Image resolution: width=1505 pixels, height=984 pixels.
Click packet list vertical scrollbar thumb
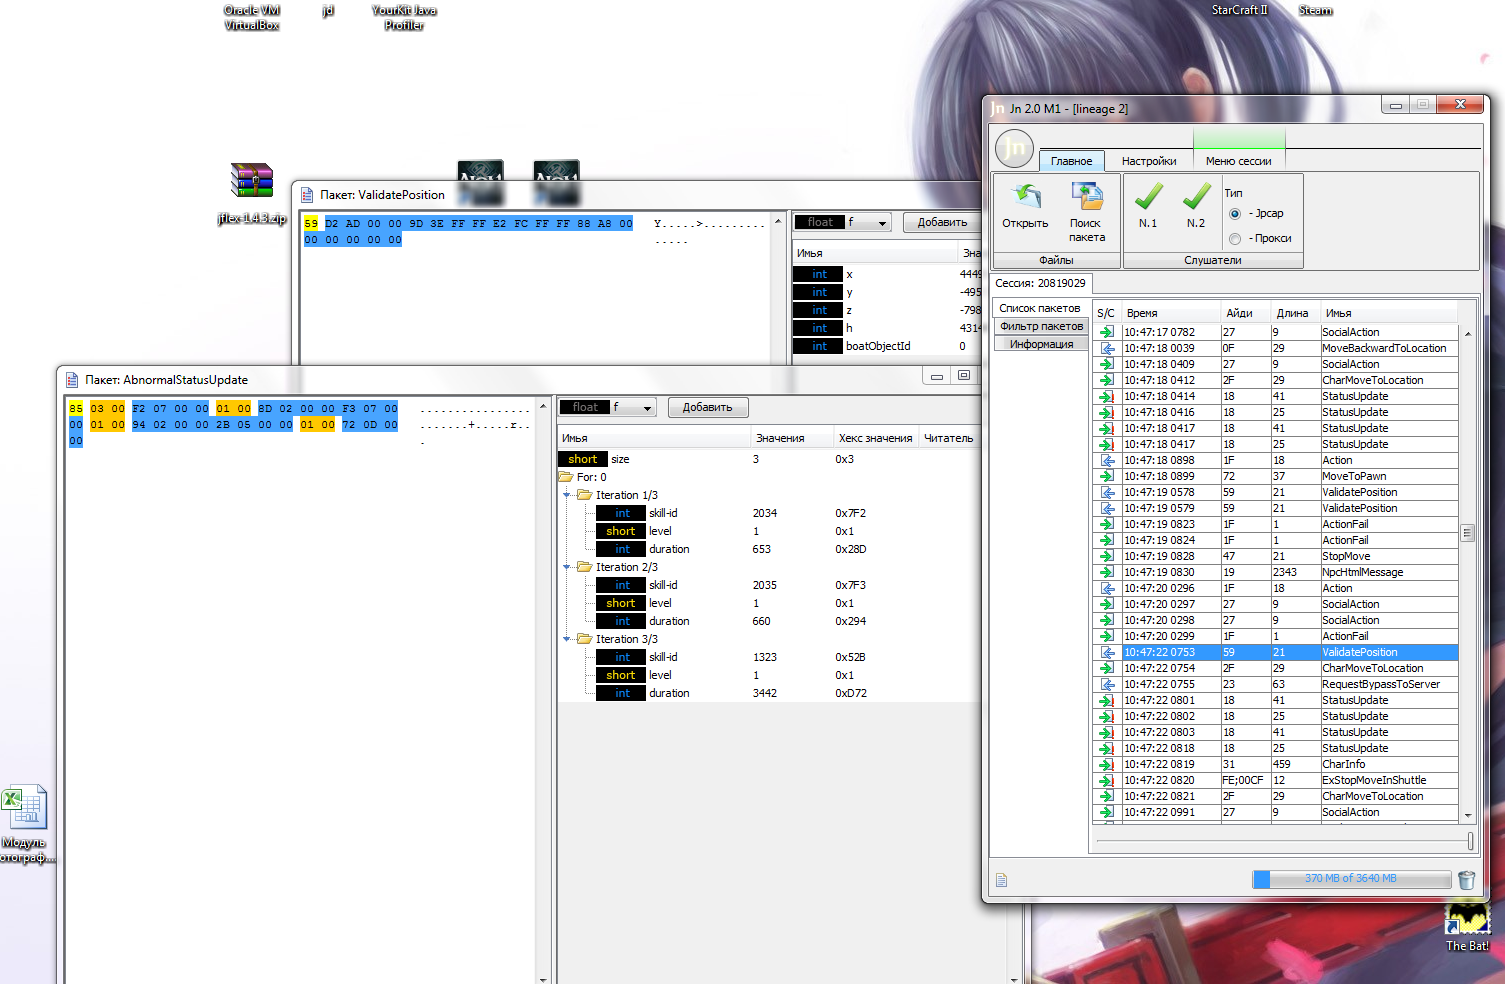1467,533
